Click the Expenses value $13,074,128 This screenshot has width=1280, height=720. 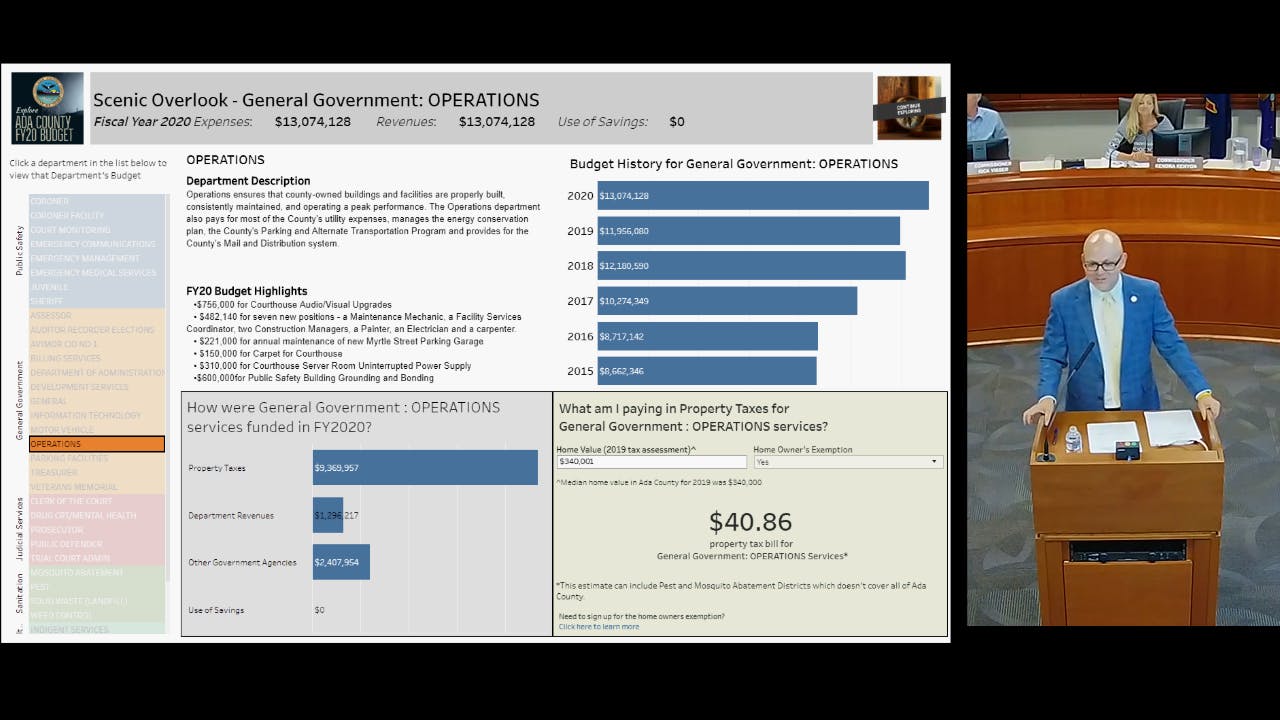click(313, 122)
